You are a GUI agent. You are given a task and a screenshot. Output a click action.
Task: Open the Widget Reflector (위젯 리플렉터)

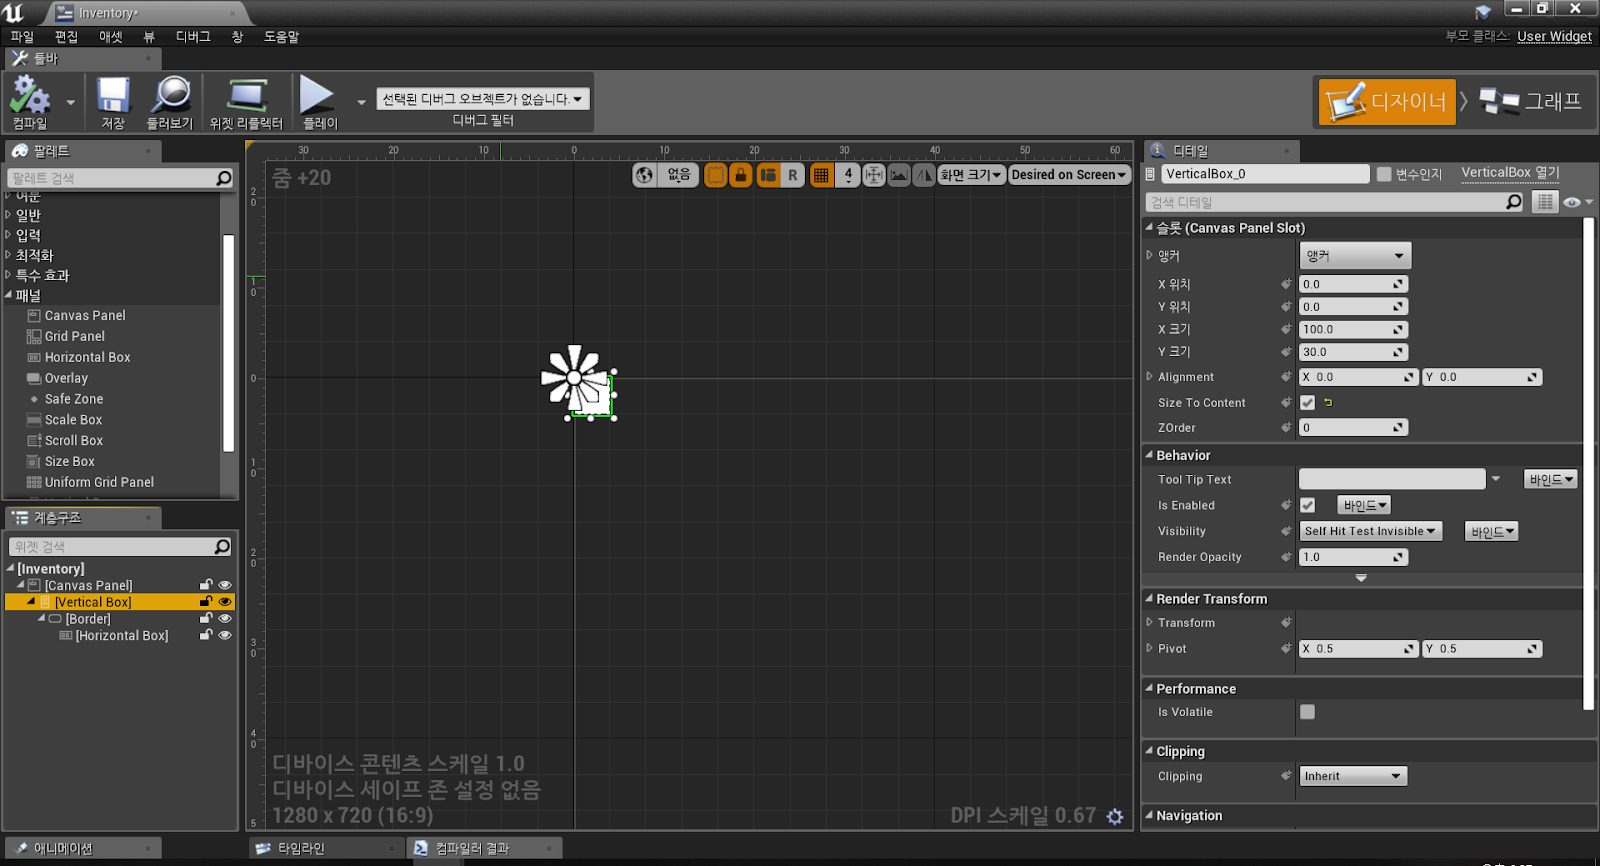[246, 101]
